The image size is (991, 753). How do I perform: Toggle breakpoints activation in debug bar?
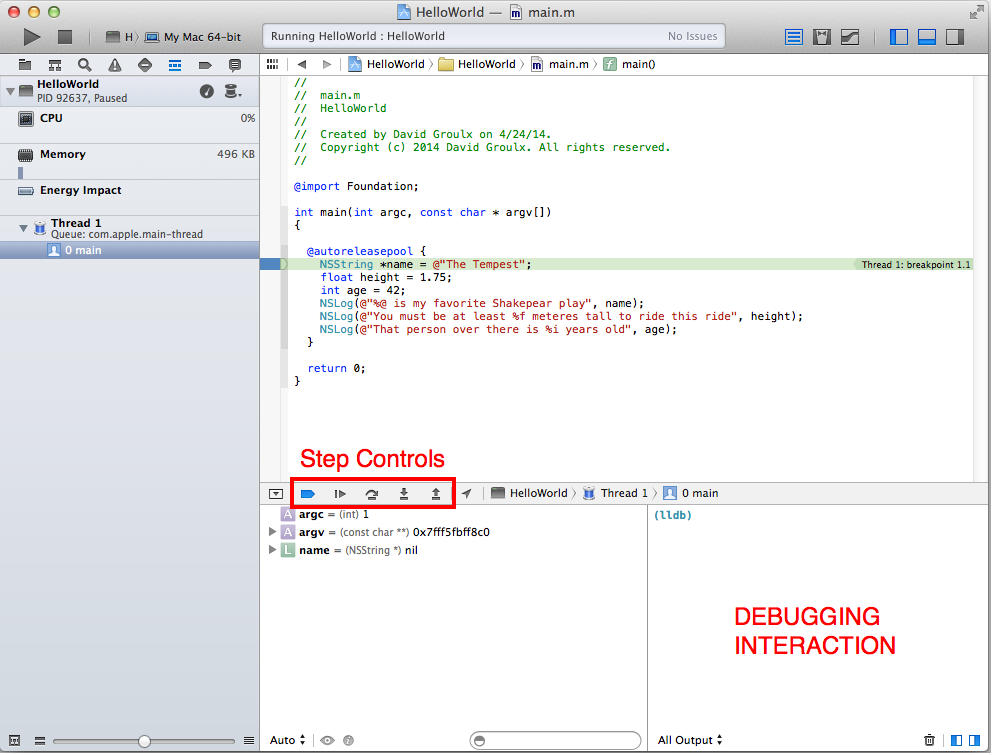coord(308,493)
